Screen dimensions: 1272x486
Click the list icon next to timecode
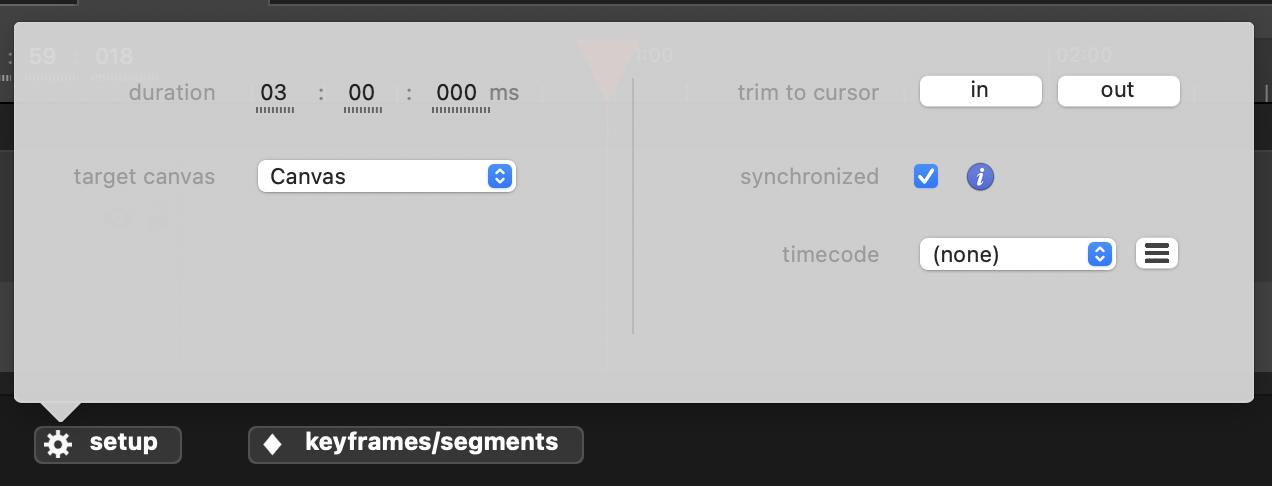1157,254
